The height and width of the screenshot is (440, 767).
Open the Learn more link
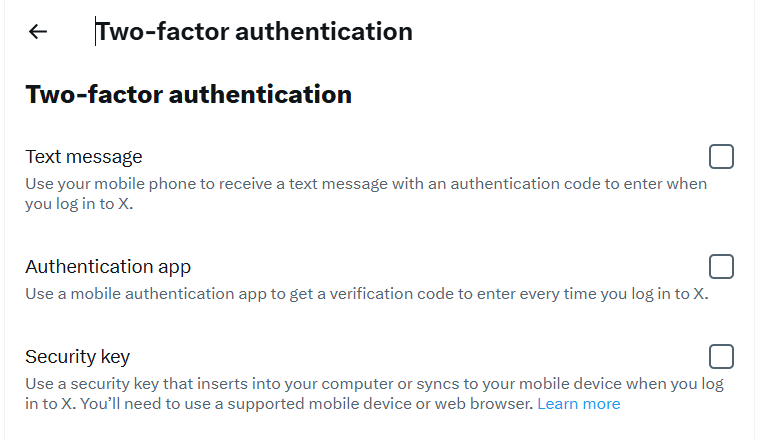tap(578, 404)
